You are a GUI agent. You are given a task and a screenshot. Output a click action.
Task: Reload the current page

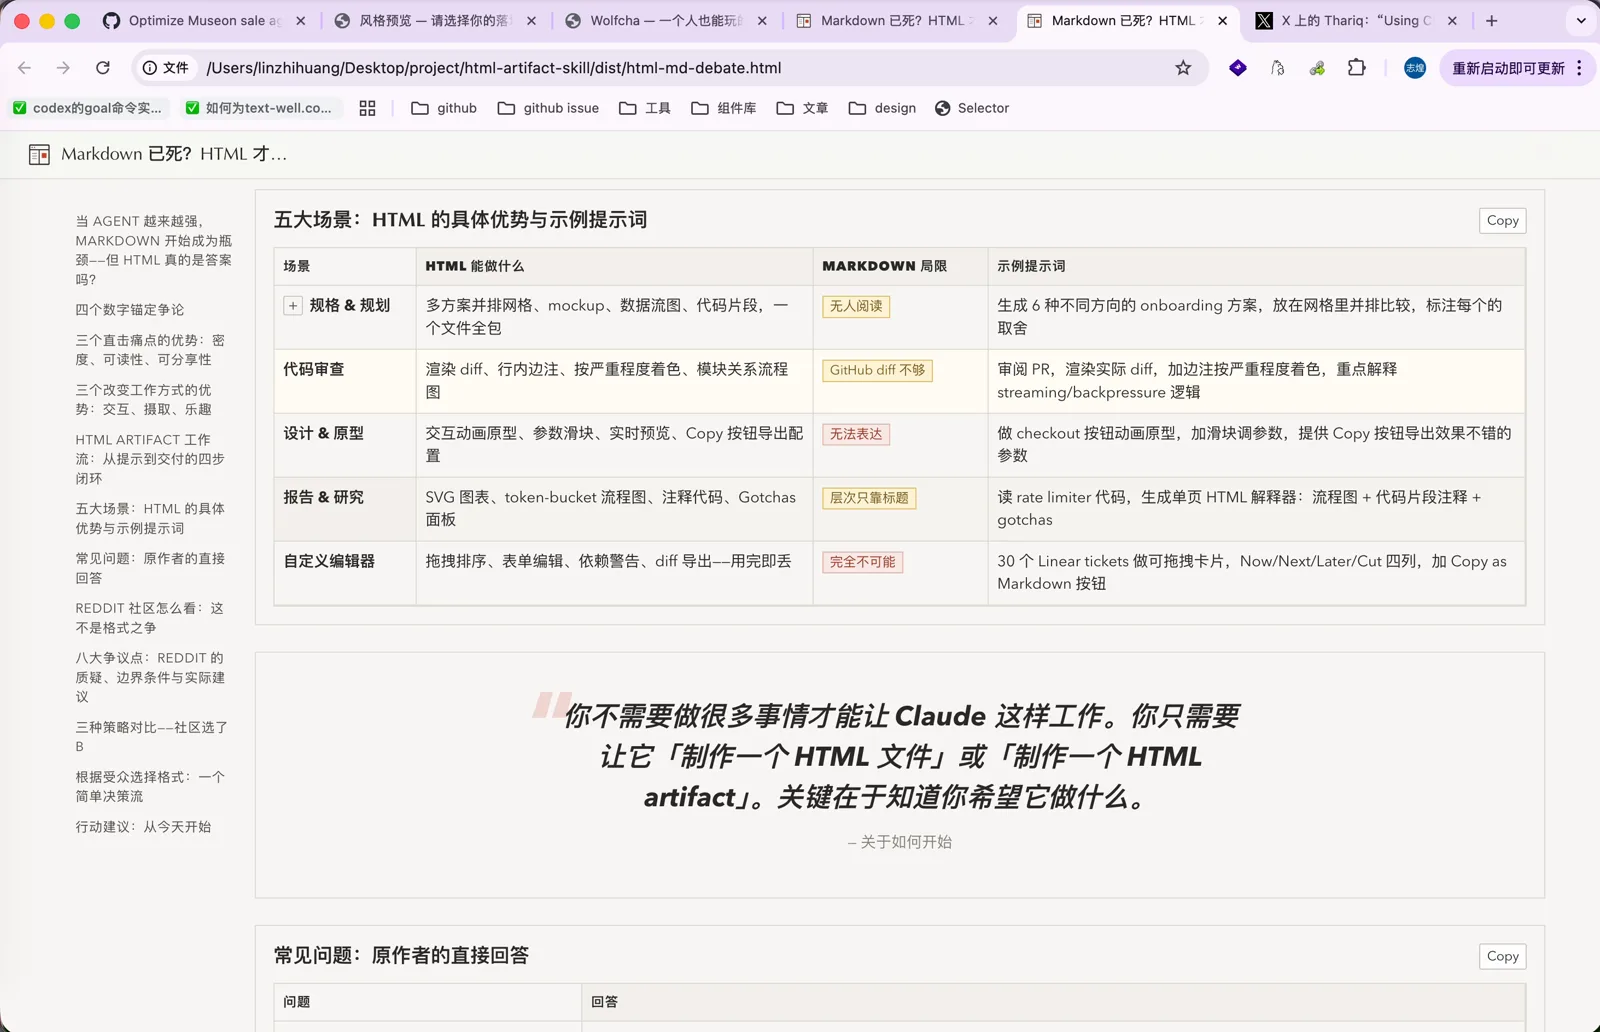[103, 68]
